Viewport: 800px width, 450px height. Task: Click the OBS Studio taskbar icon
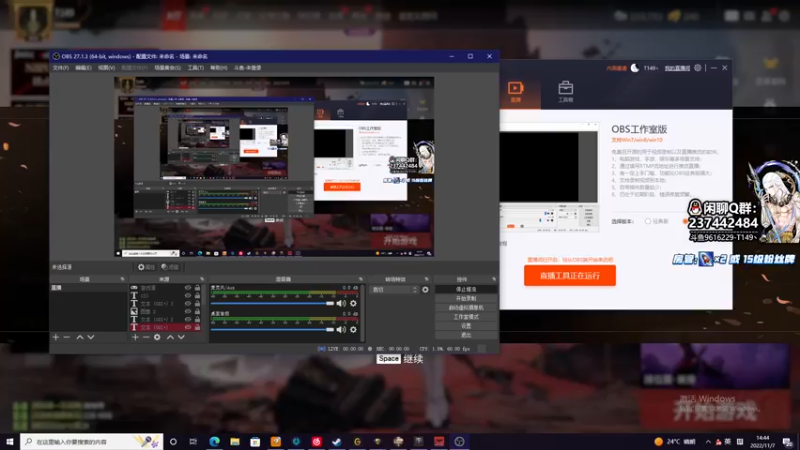tap(459, 441)
